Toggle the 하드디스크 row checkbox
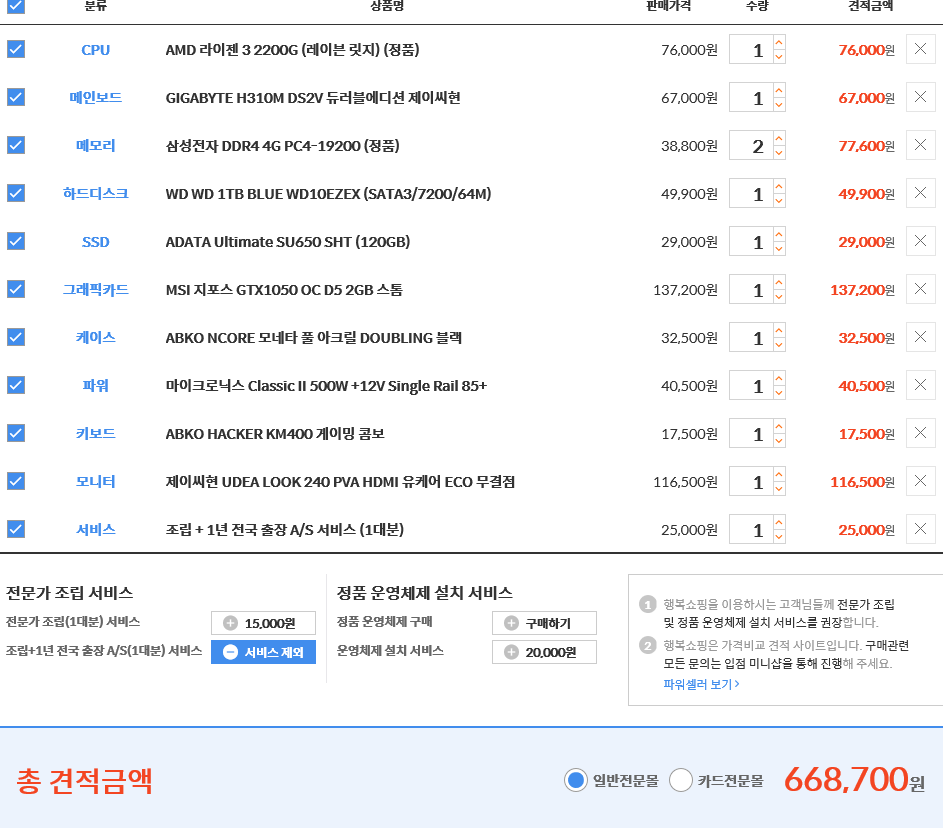 16,194
